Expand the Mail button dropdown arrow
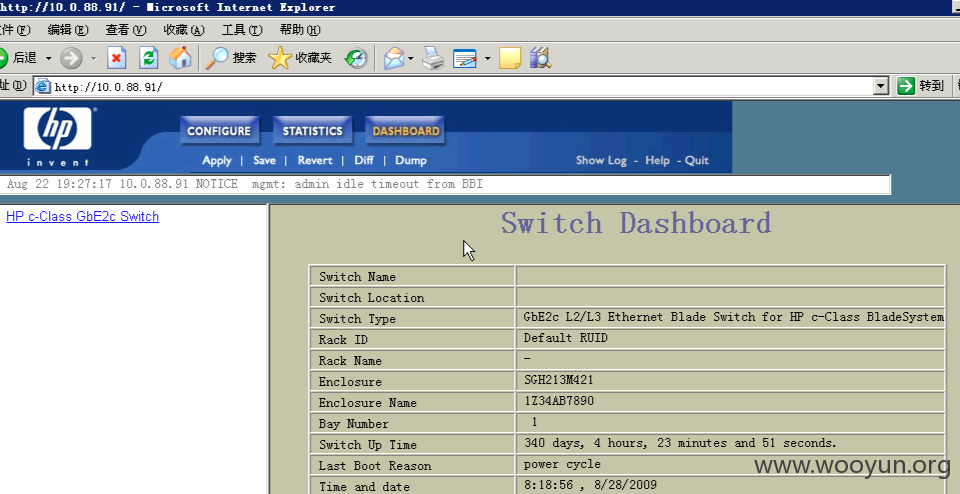 click(x=410, y=59)
